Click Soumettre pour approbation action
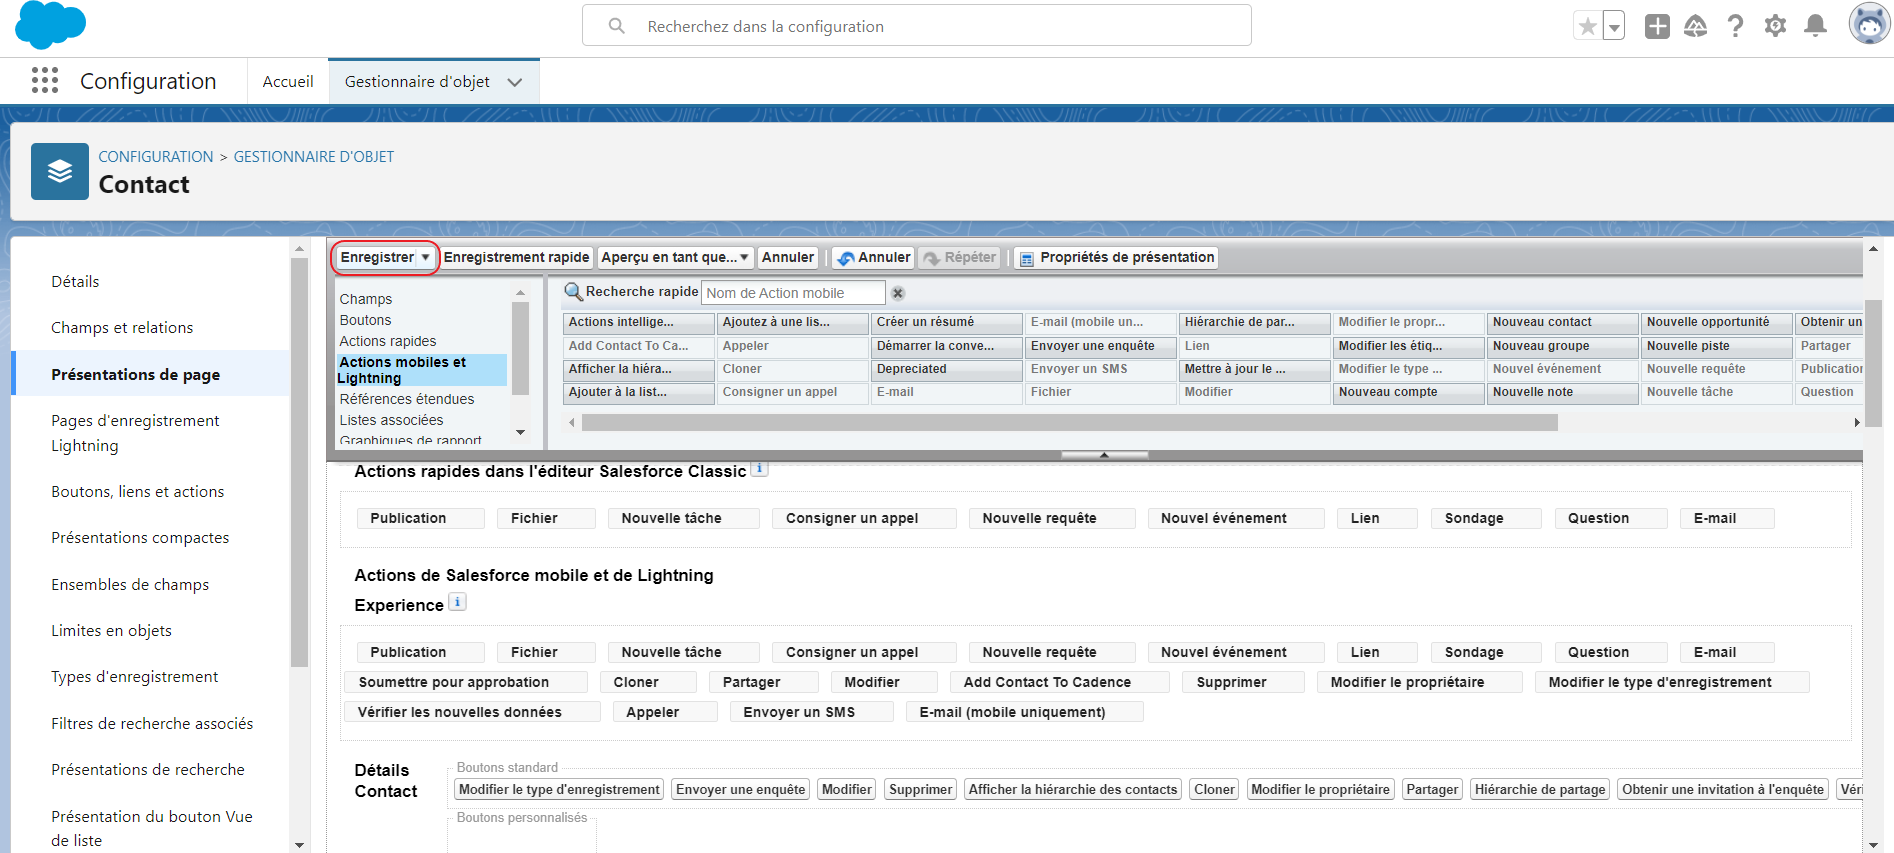 [x=466, y=682]
